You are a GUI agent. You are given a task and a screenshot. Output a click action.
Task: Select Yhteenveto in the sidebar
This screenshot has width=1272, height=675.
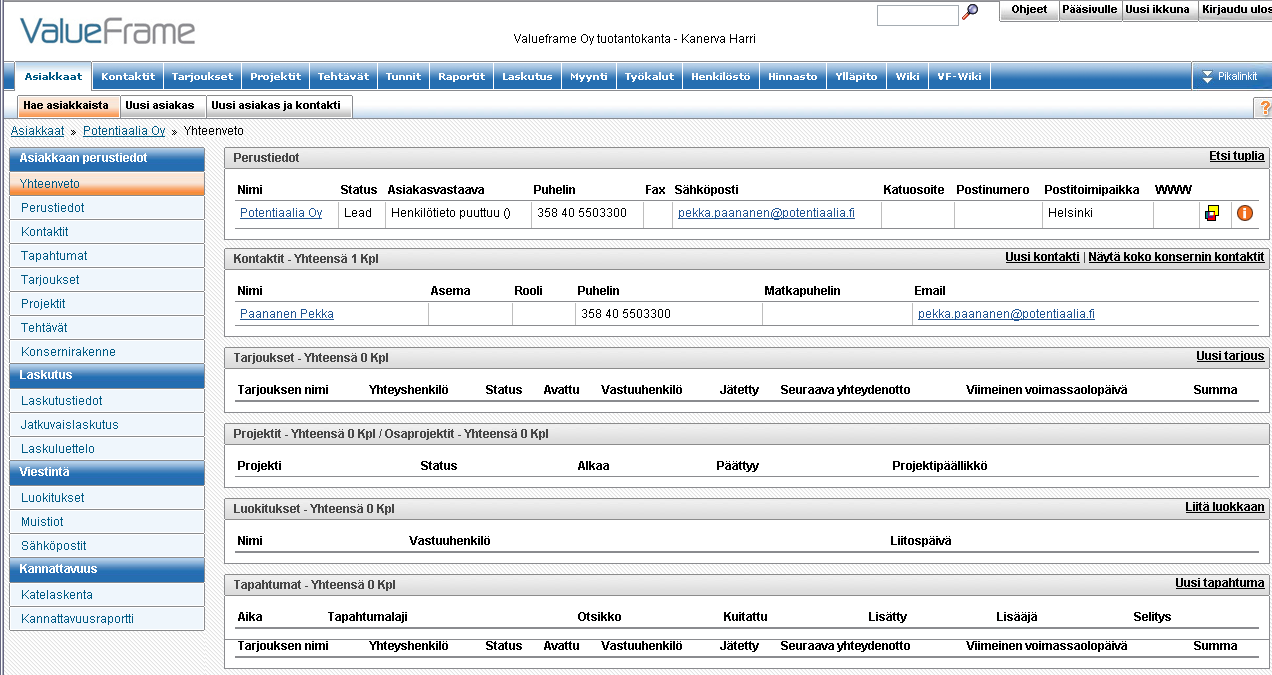106,184
